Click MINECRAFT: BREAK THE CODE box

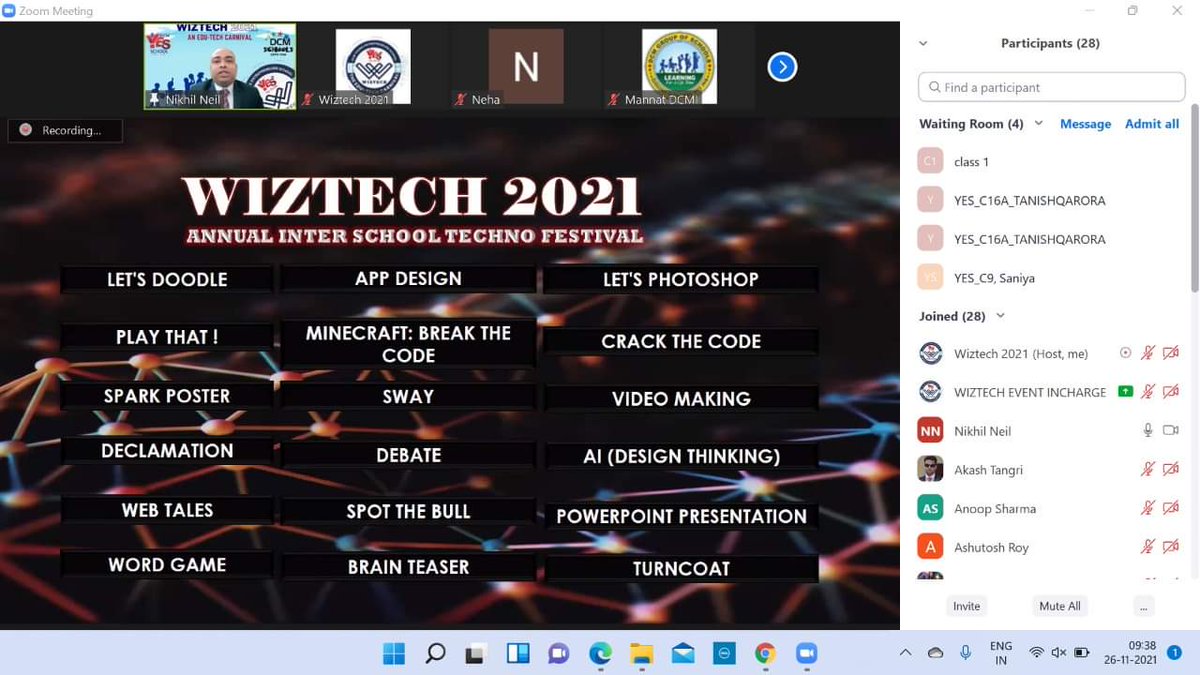coord(408,344)
